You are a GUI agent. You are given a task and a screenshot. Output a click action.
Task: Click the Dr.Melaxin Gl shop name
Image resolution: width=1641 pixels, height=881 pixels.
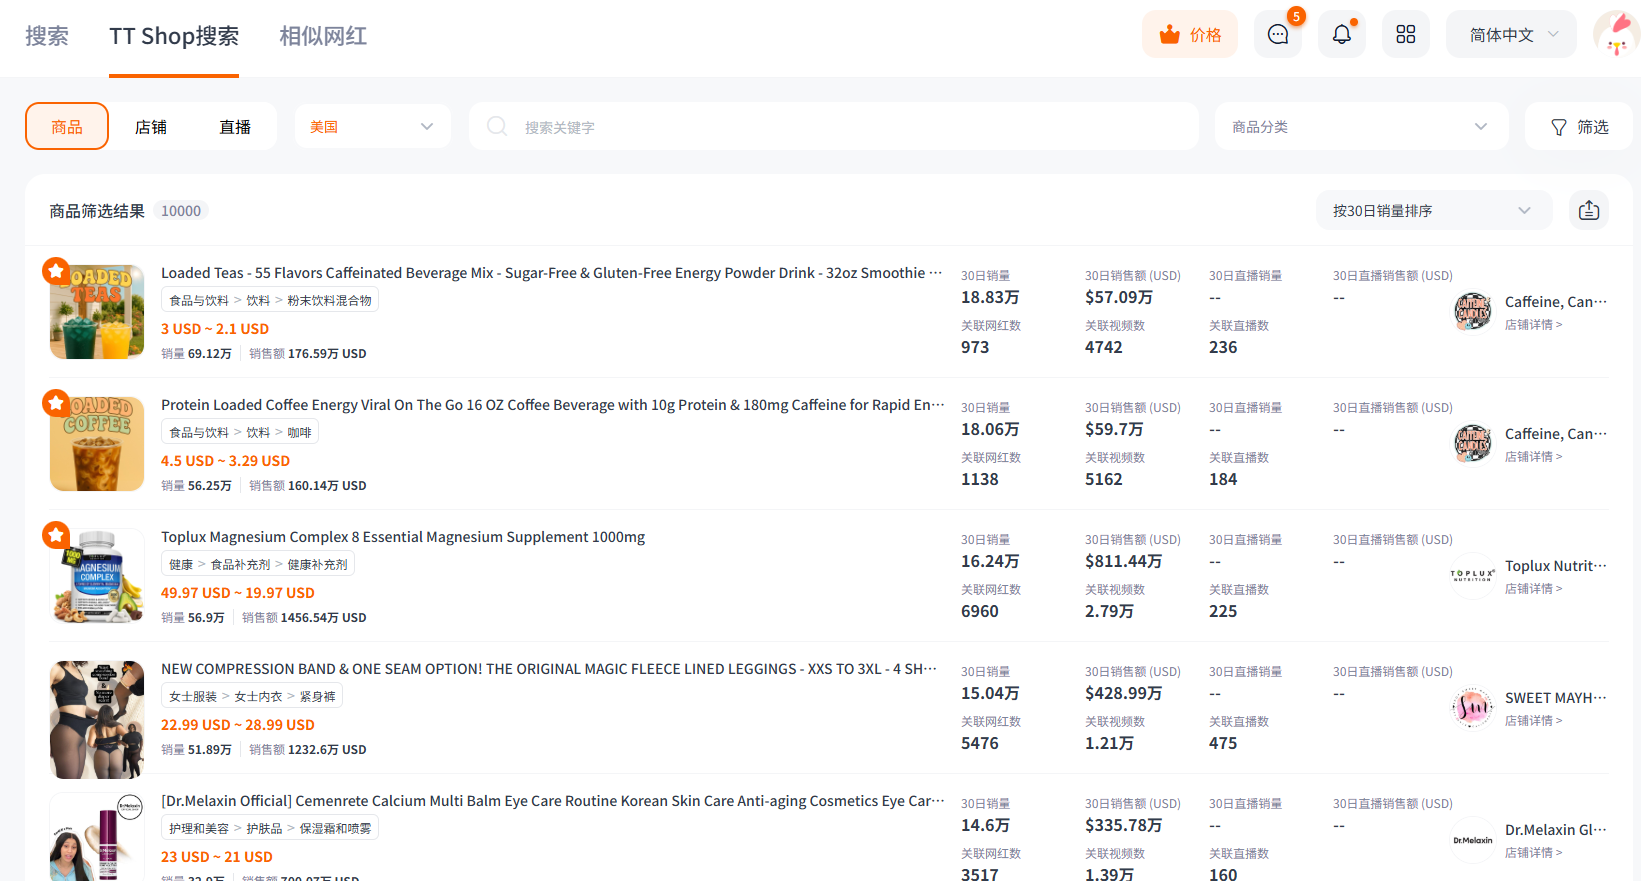pos(1556,829)
